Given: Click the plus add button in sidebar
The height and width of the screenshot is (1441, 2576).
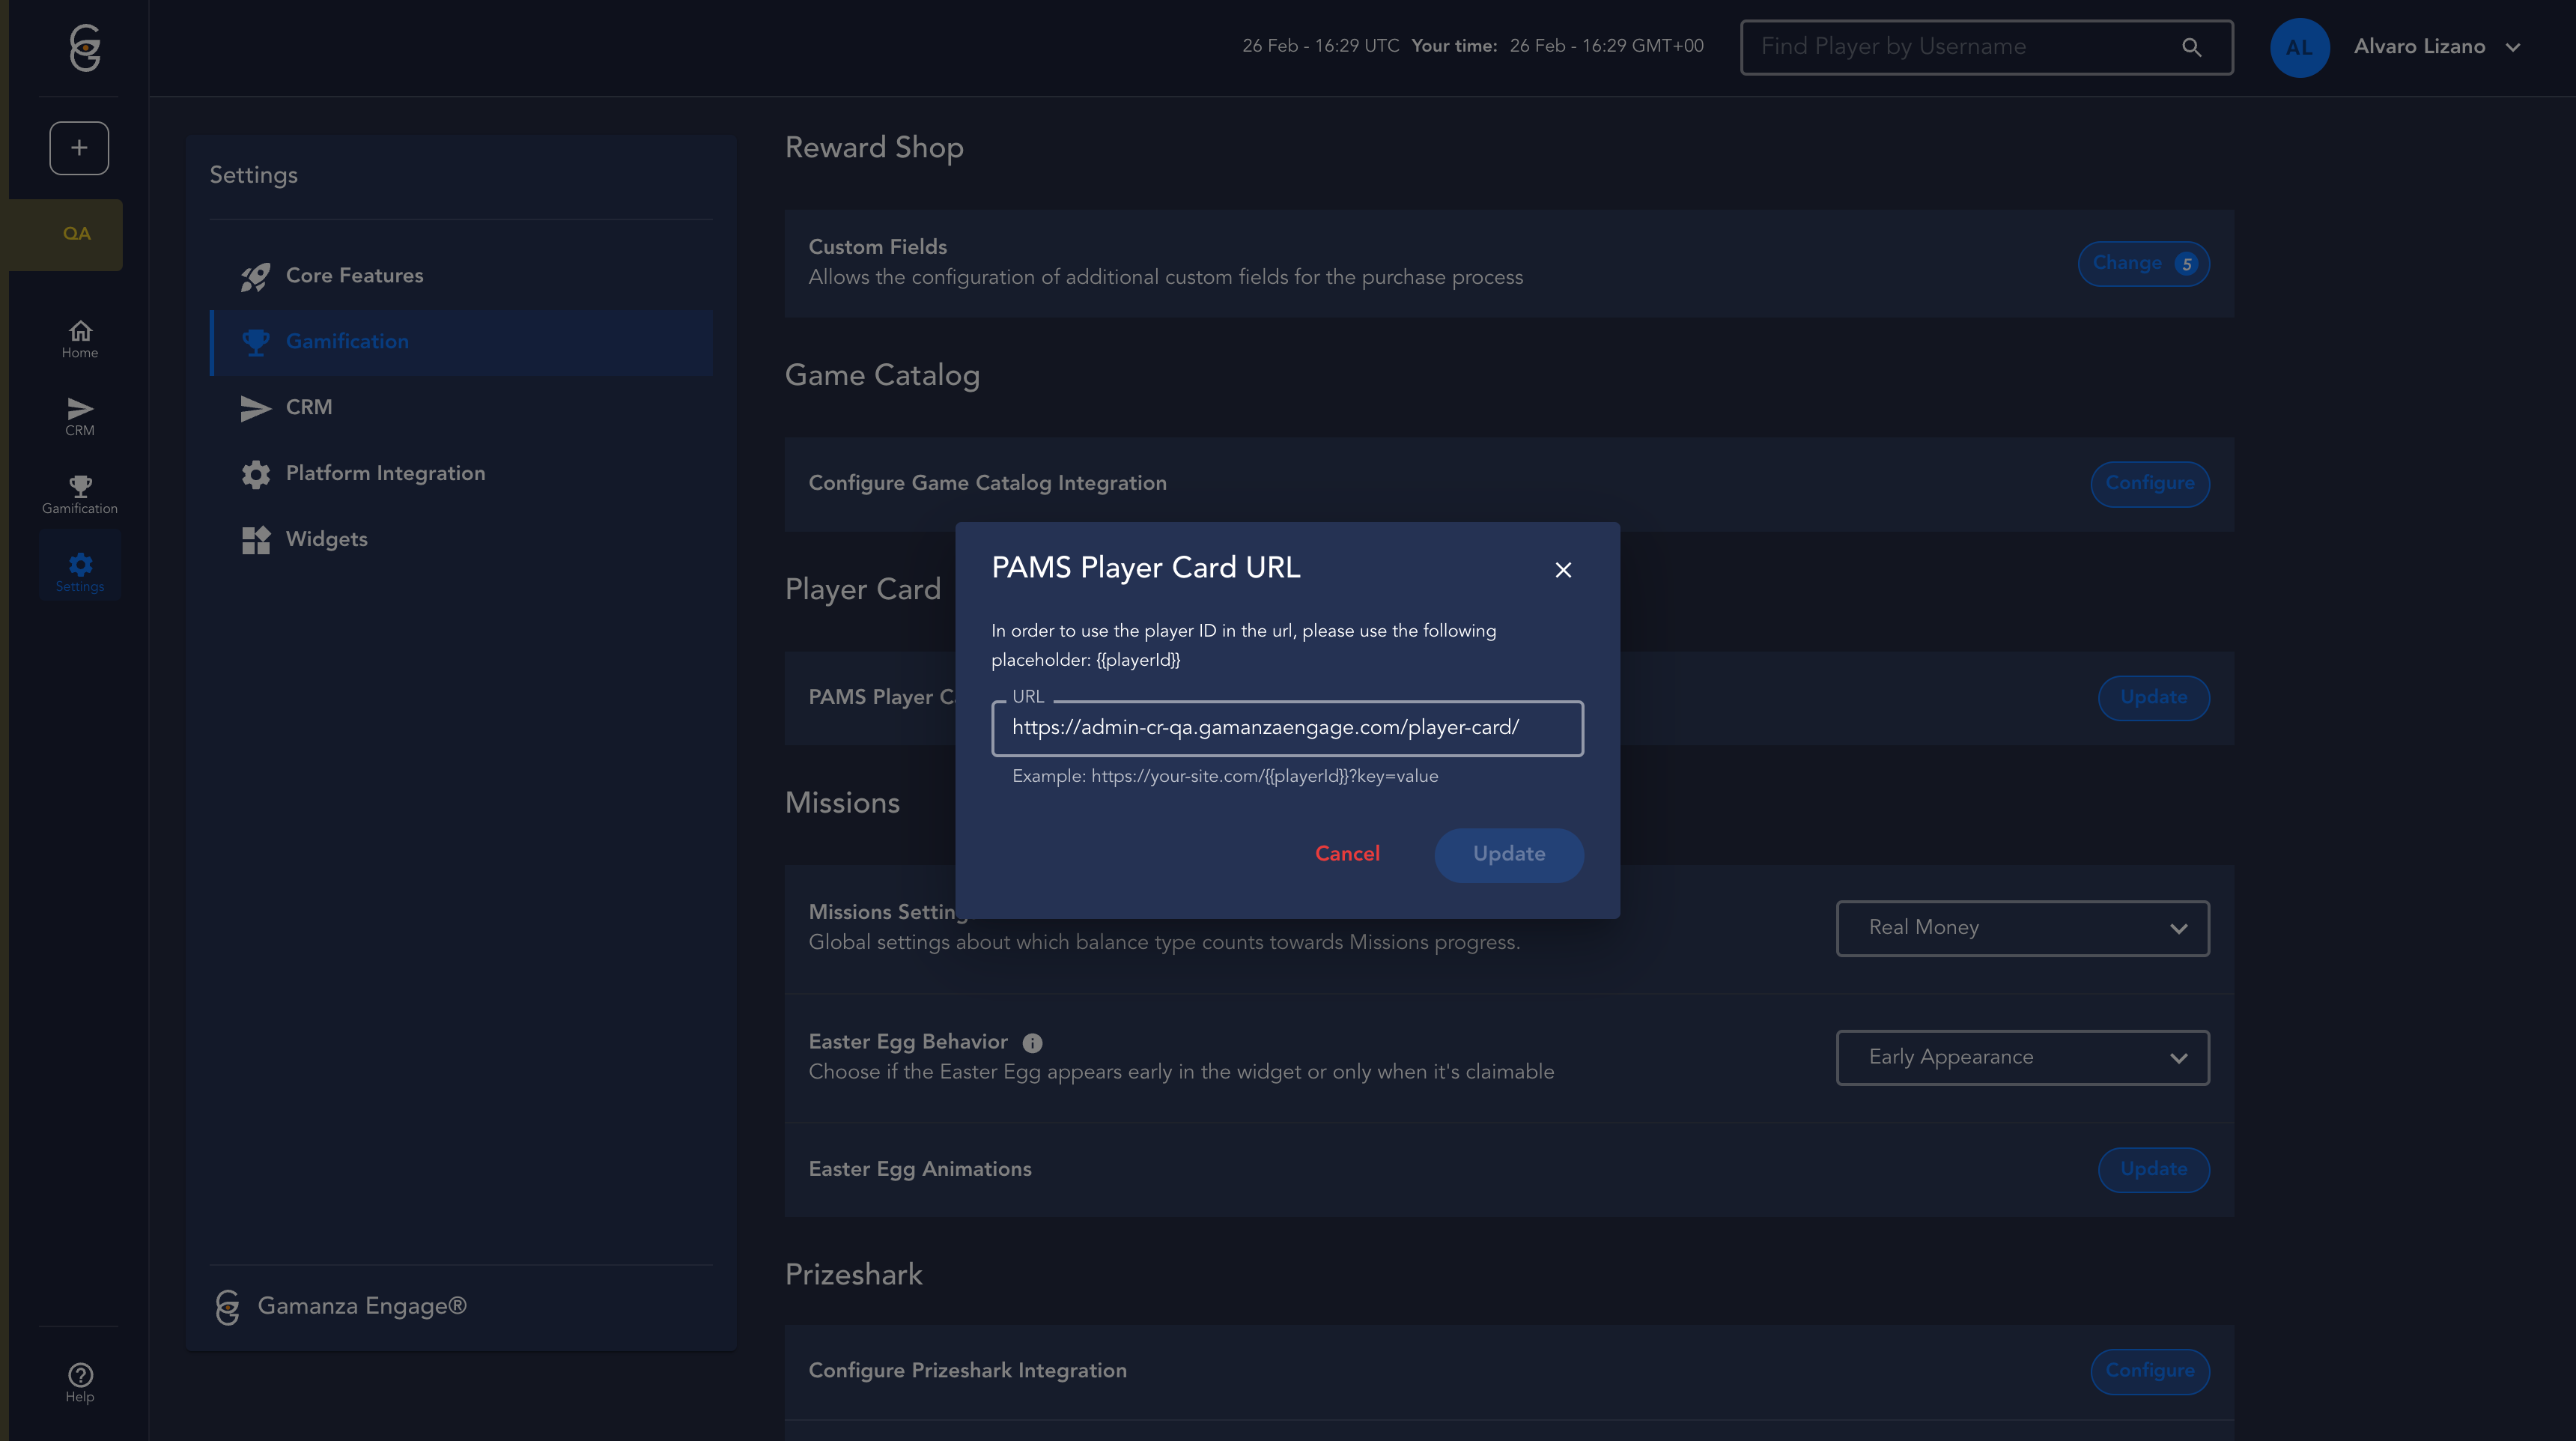Looking at the screenshot, I should click(x=79, y=148).
